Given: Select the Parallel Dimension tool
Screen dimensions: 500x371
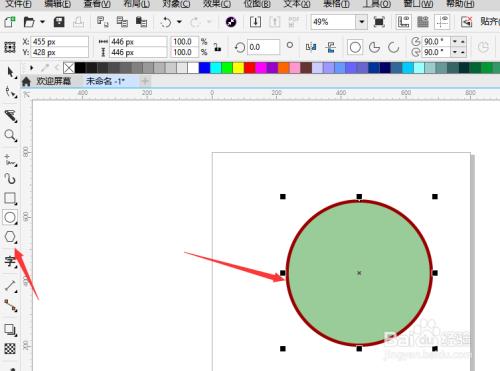Looking at the screenshot, I should pos(10,286).
